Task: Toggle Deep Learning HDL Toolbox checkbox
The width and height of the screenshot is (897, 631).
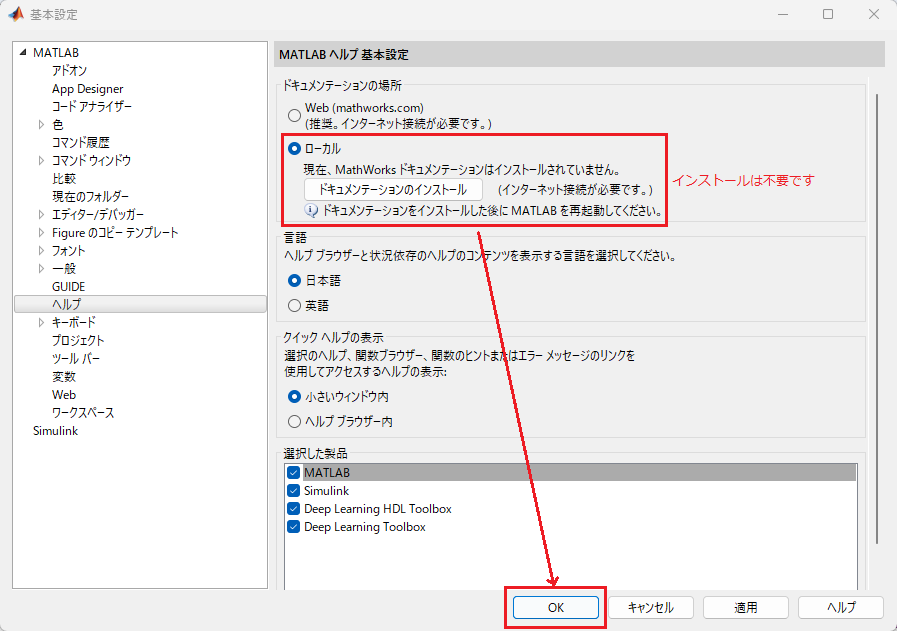Action: tap(293, 509)
